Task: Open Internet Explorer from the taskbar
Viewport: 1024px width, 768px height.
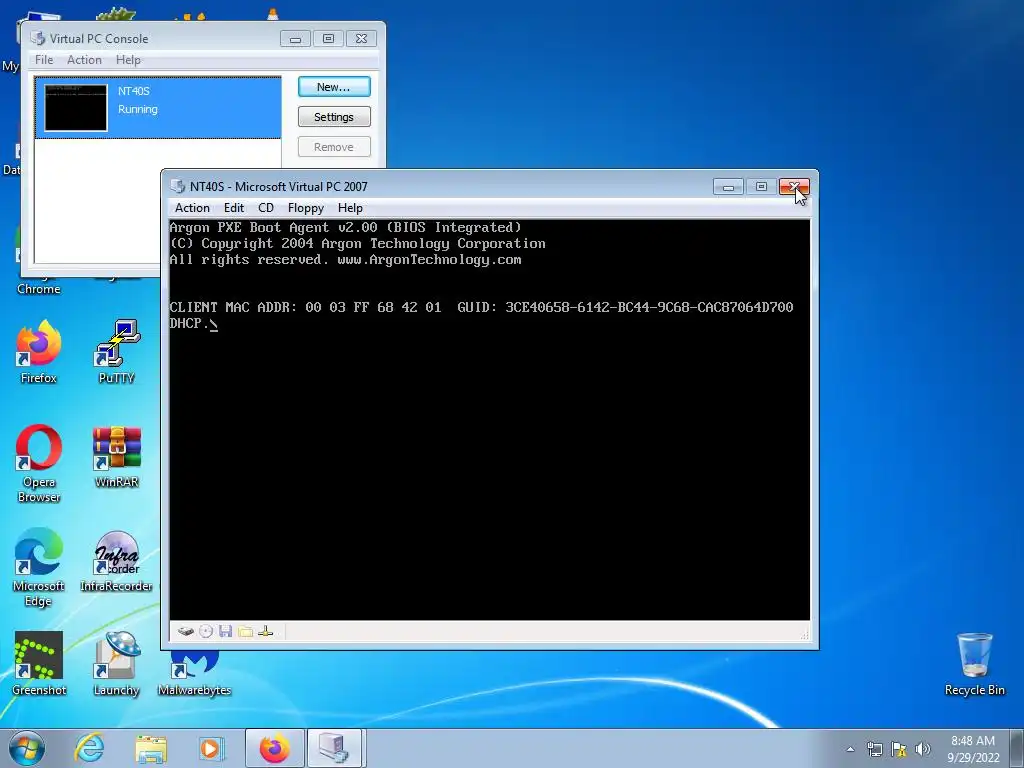Action: coord(89,748)
